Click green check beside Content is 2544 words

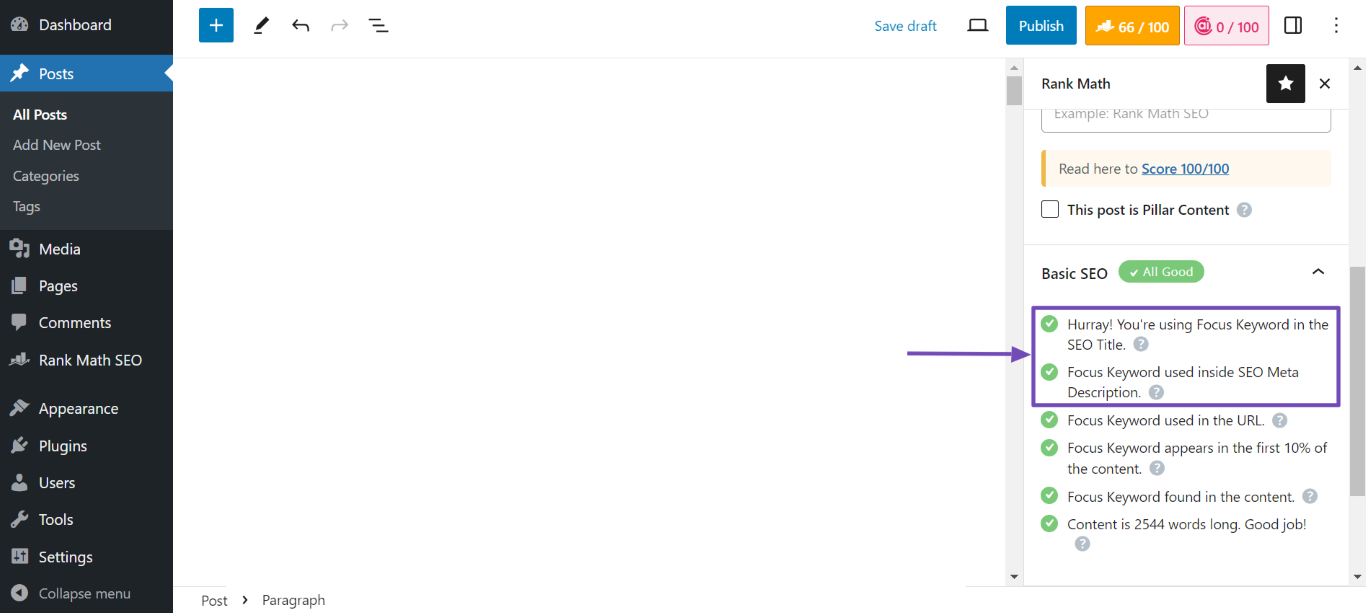pyautogui.click(x=1049, y=523)
